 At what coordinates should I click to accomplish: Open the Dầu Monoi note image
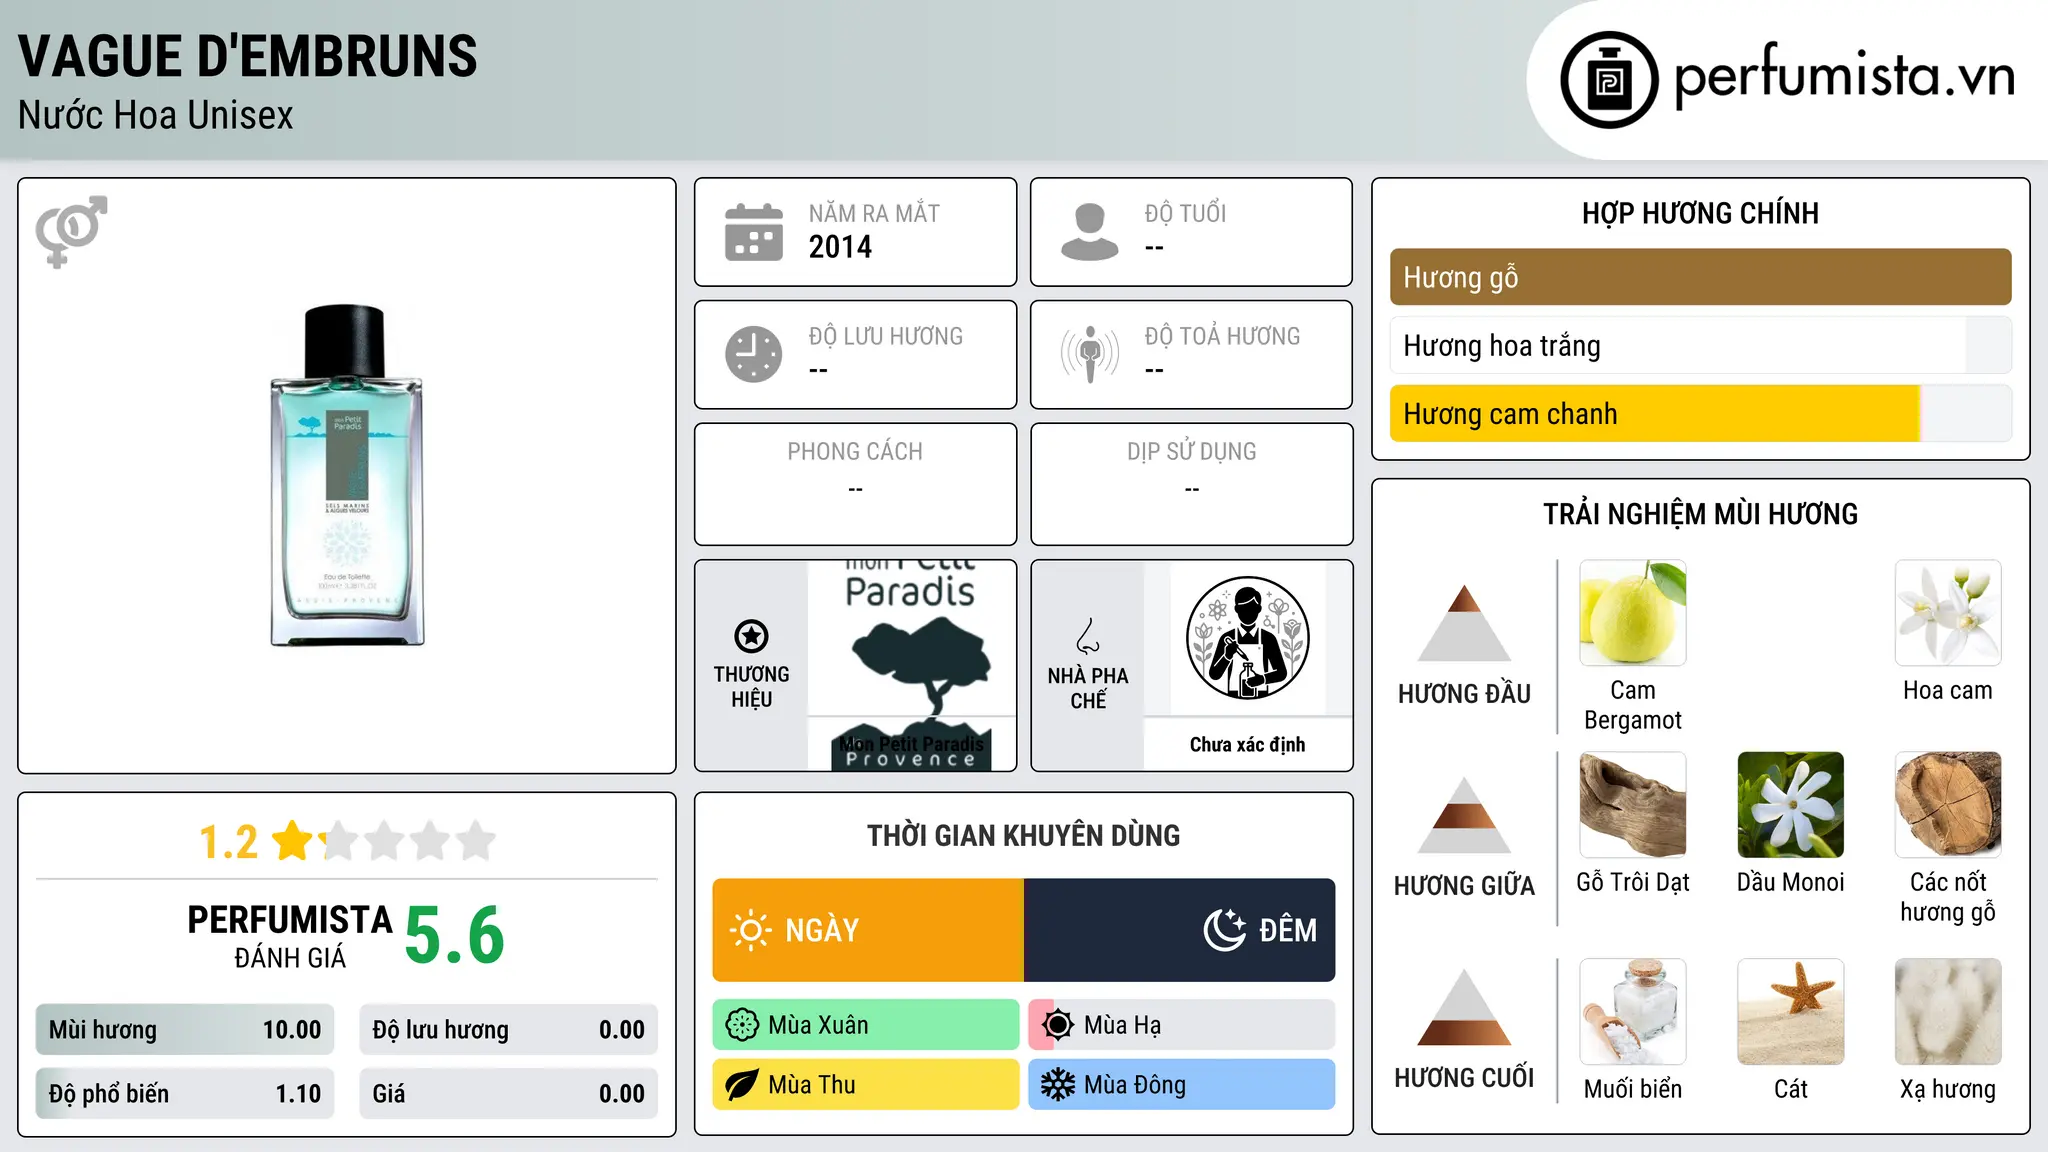1791,805
